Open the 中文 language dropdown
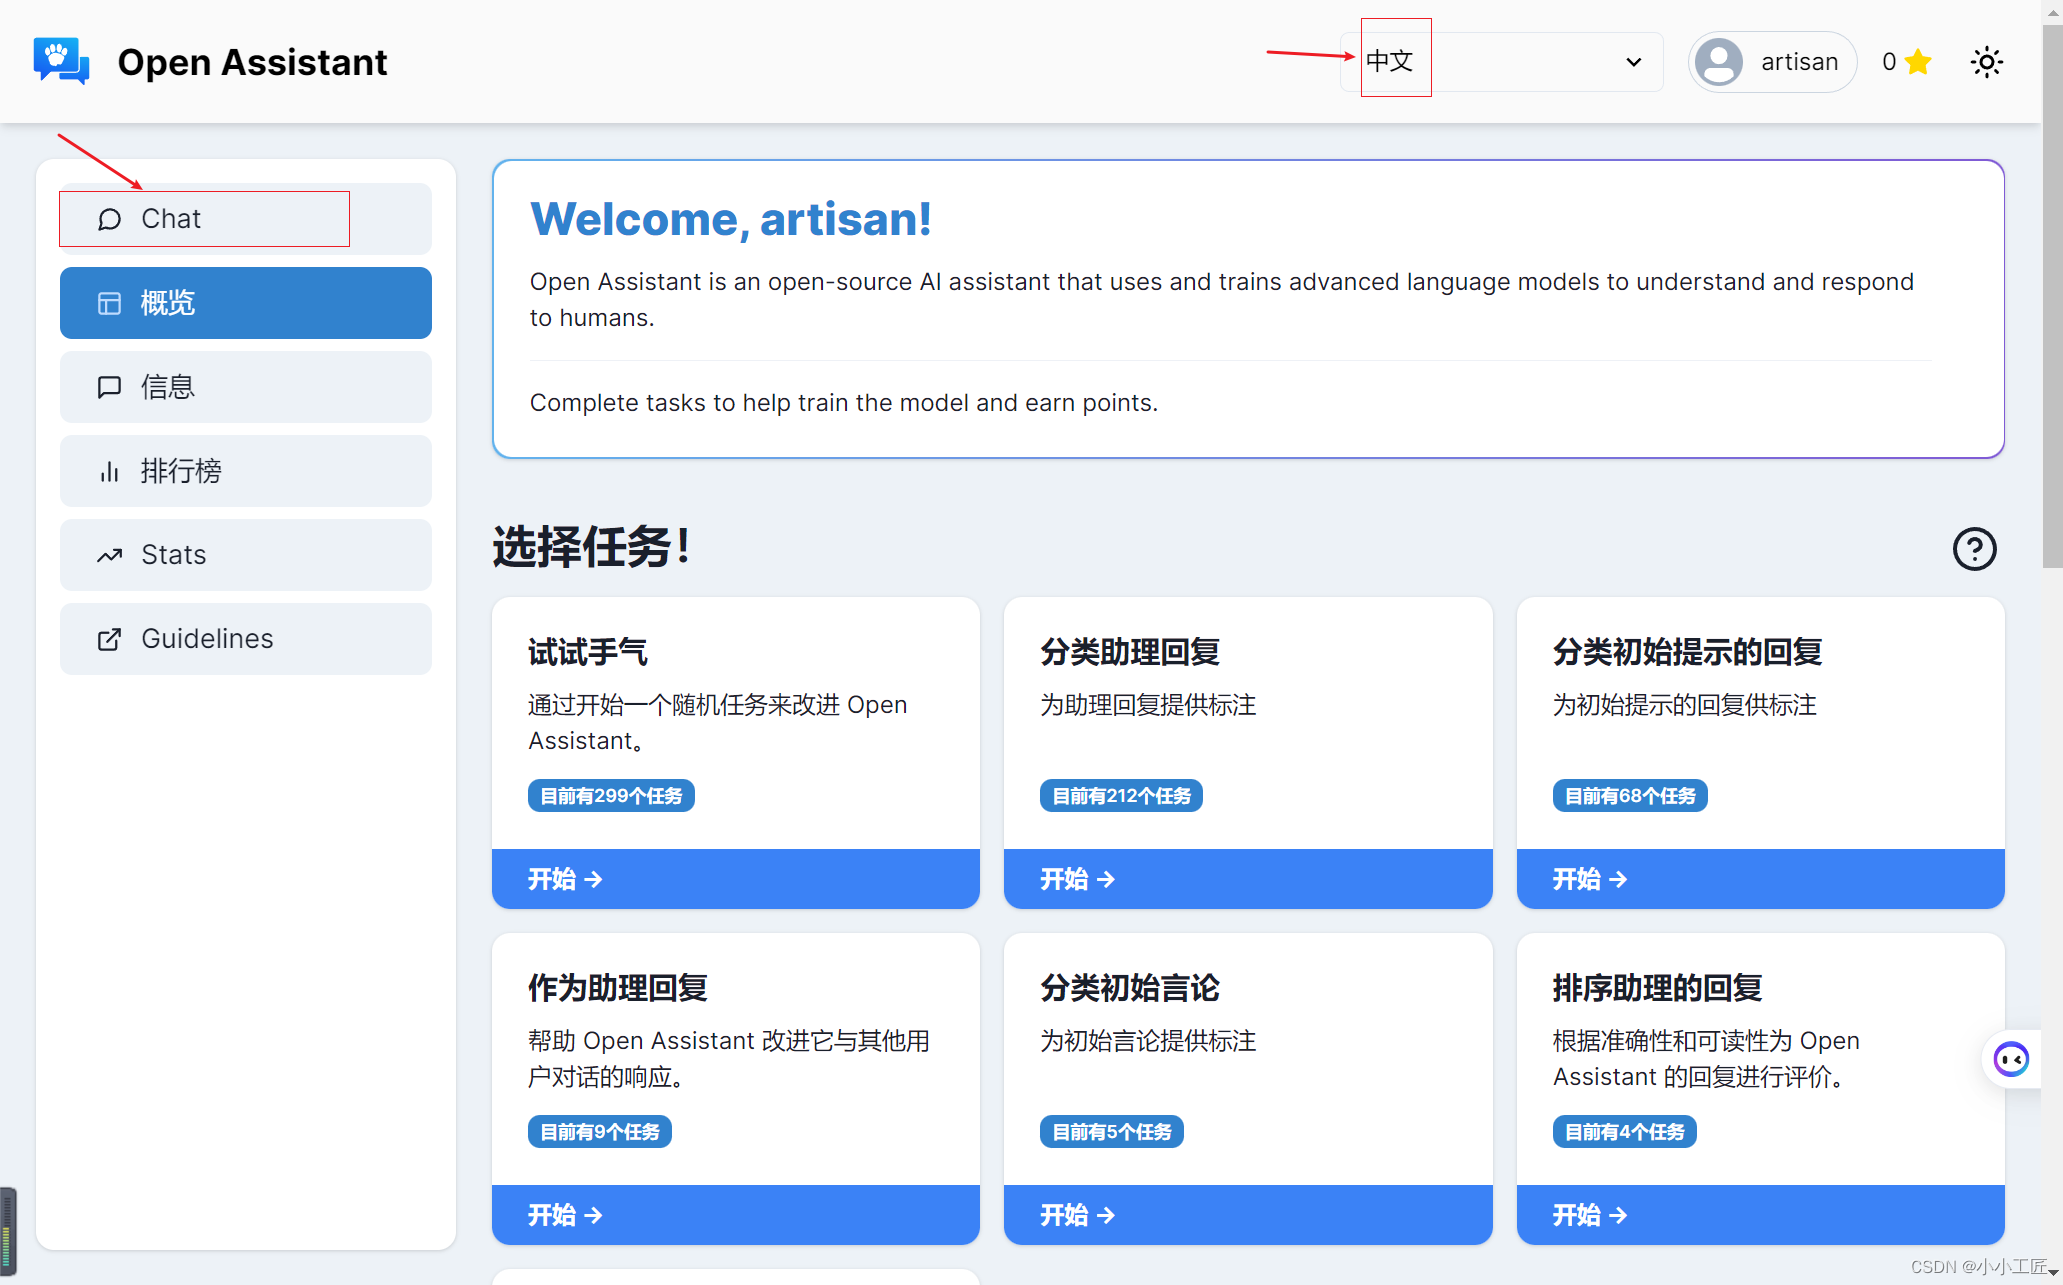The height and width of the screenshot is (1285, 2063). [x=1500, y=61]
